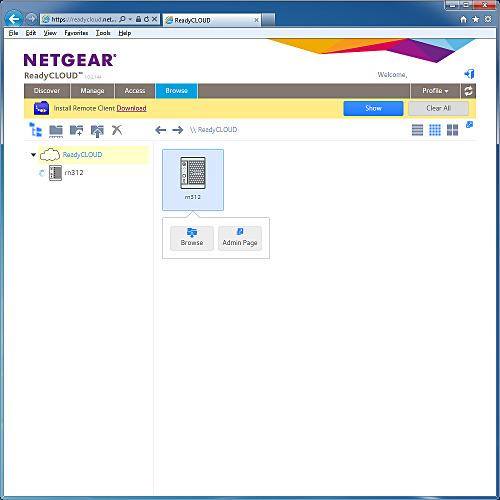Click the blue Show button
Screen dimensions: 500x500
tap(373, 108)
